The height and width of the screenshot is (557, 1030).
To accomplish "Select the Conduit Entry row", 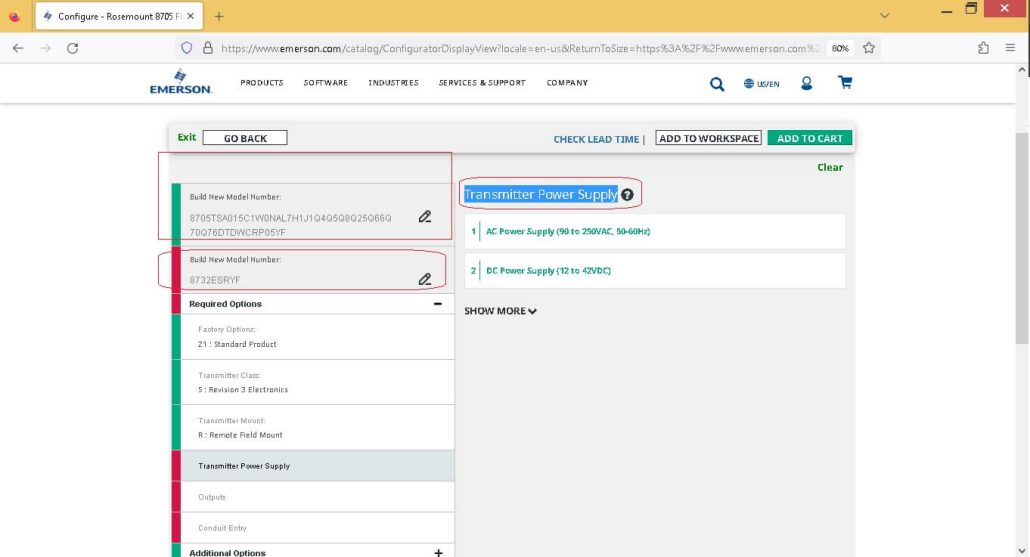I will 317,528.
